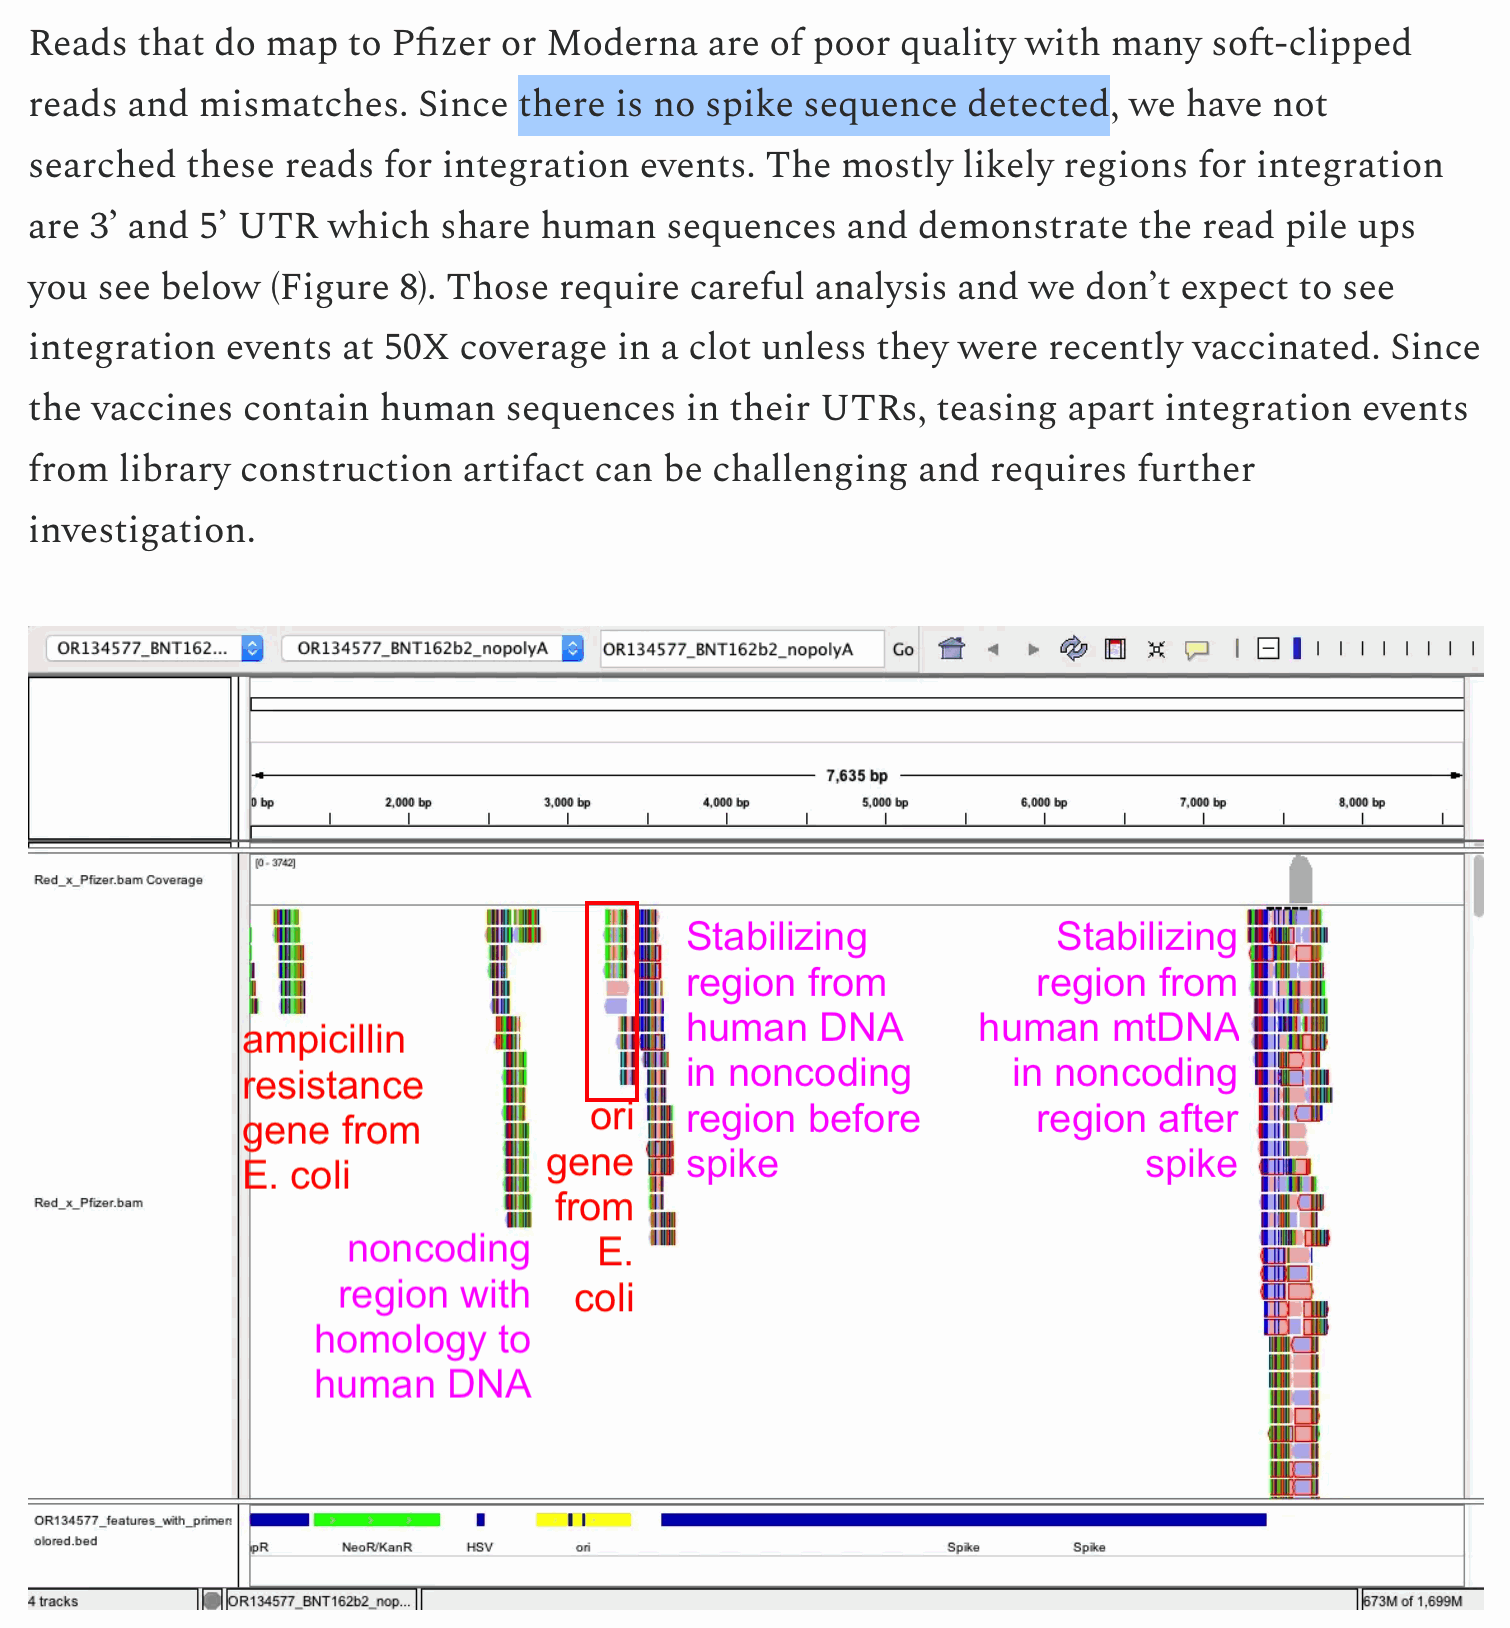1510x1628 pixels.
Task: Select the Red_x_Pfizer.bam Coverage track name
Action: click(x=118, y=880)
